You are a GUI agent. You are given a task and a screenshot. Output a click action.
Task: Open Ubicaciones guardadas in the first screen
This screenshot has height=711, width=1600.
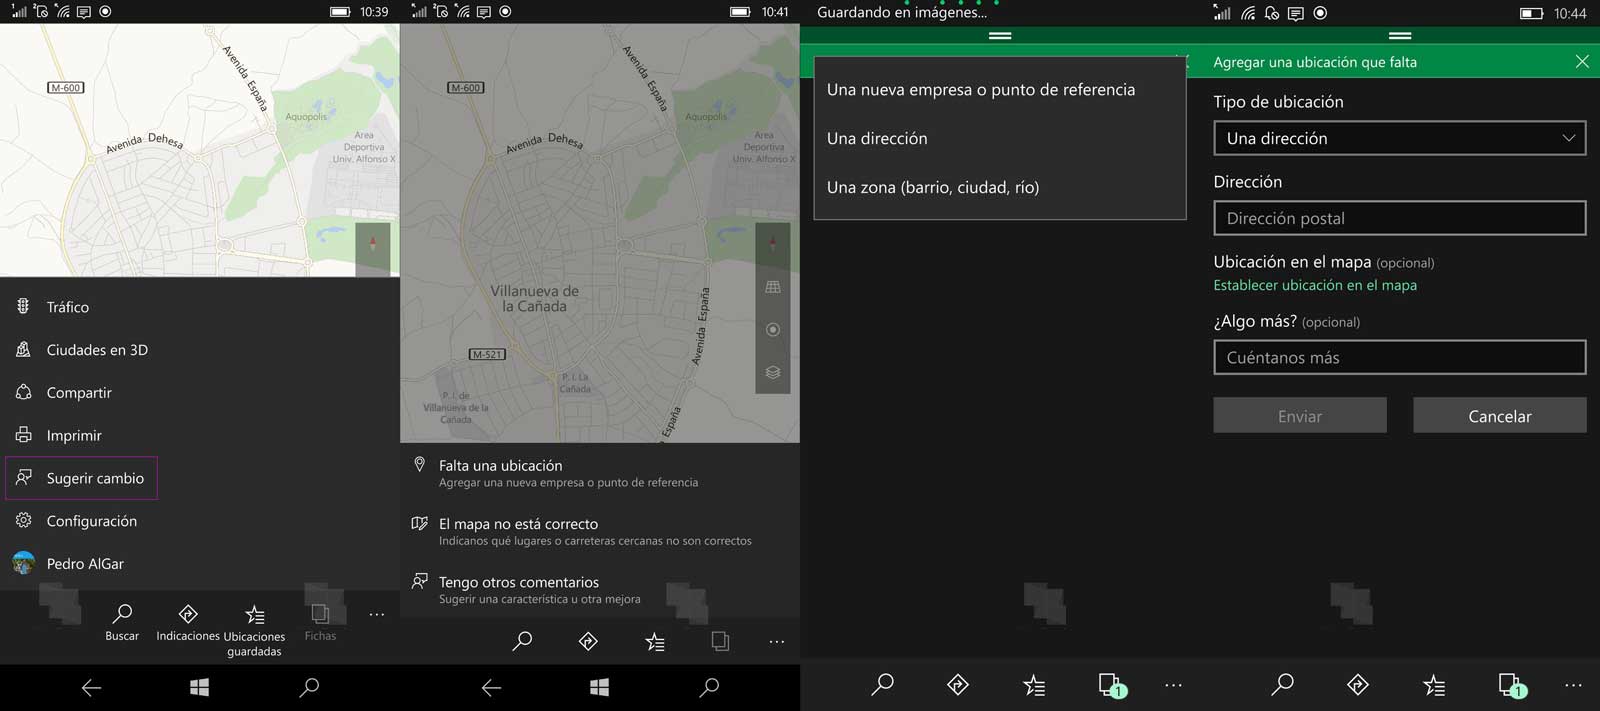[254, 630]
